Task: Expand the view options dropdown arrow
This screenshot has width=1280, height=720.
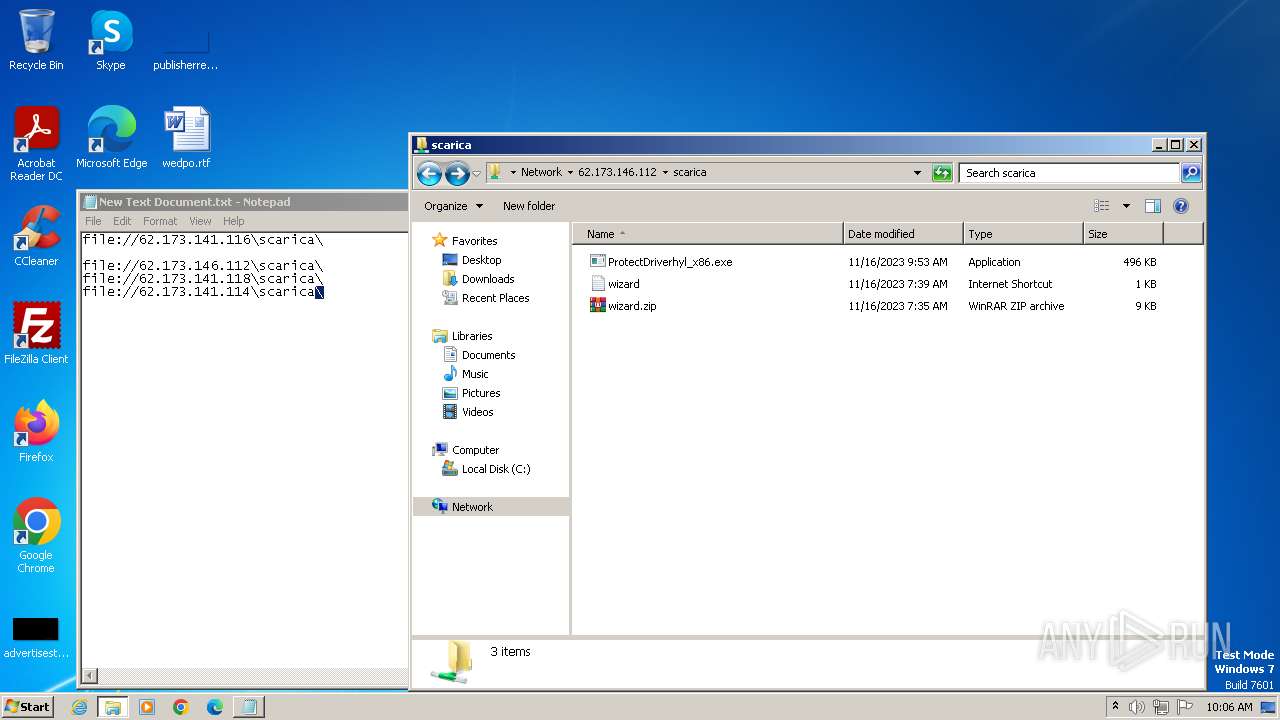Action: click(1126, 206)
